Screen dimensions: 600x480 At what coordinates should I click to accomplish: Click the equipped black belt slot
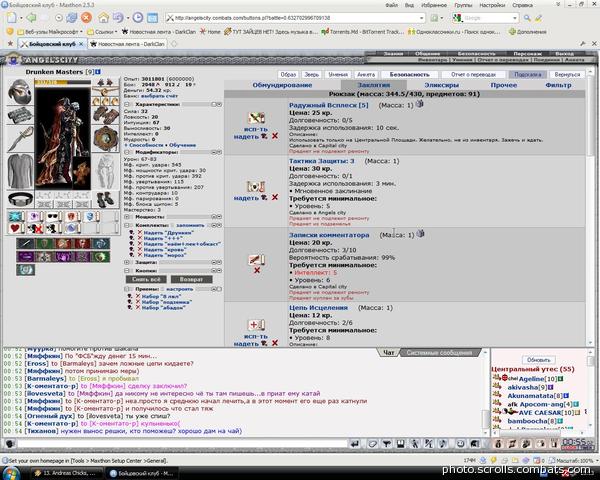(x=20, y=199)
